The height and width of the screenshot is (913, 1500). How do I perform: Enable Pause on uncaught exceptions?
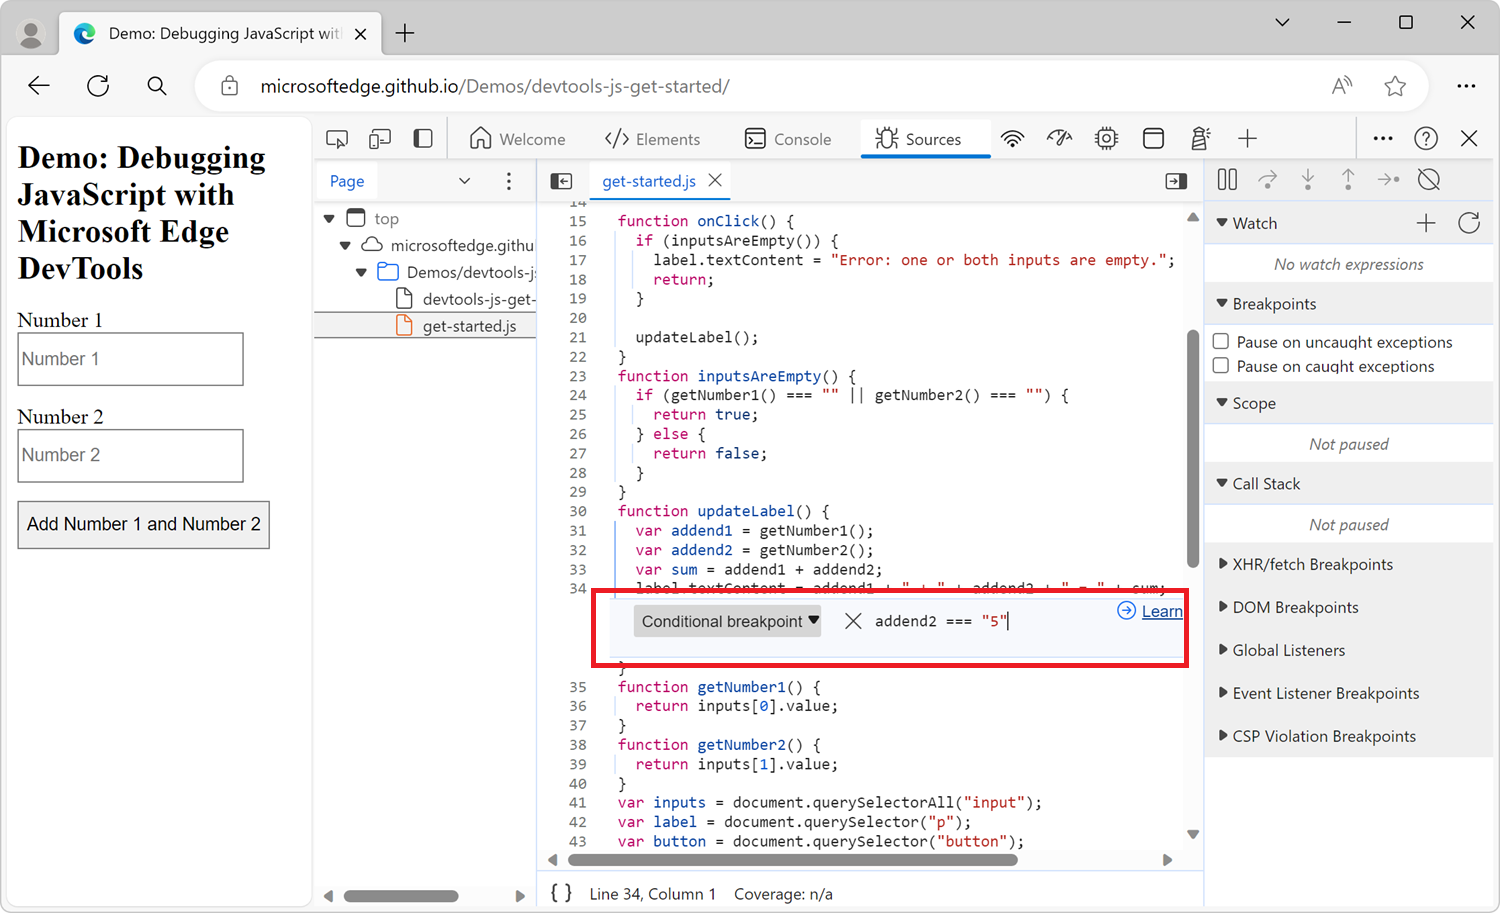point(1221,341)
